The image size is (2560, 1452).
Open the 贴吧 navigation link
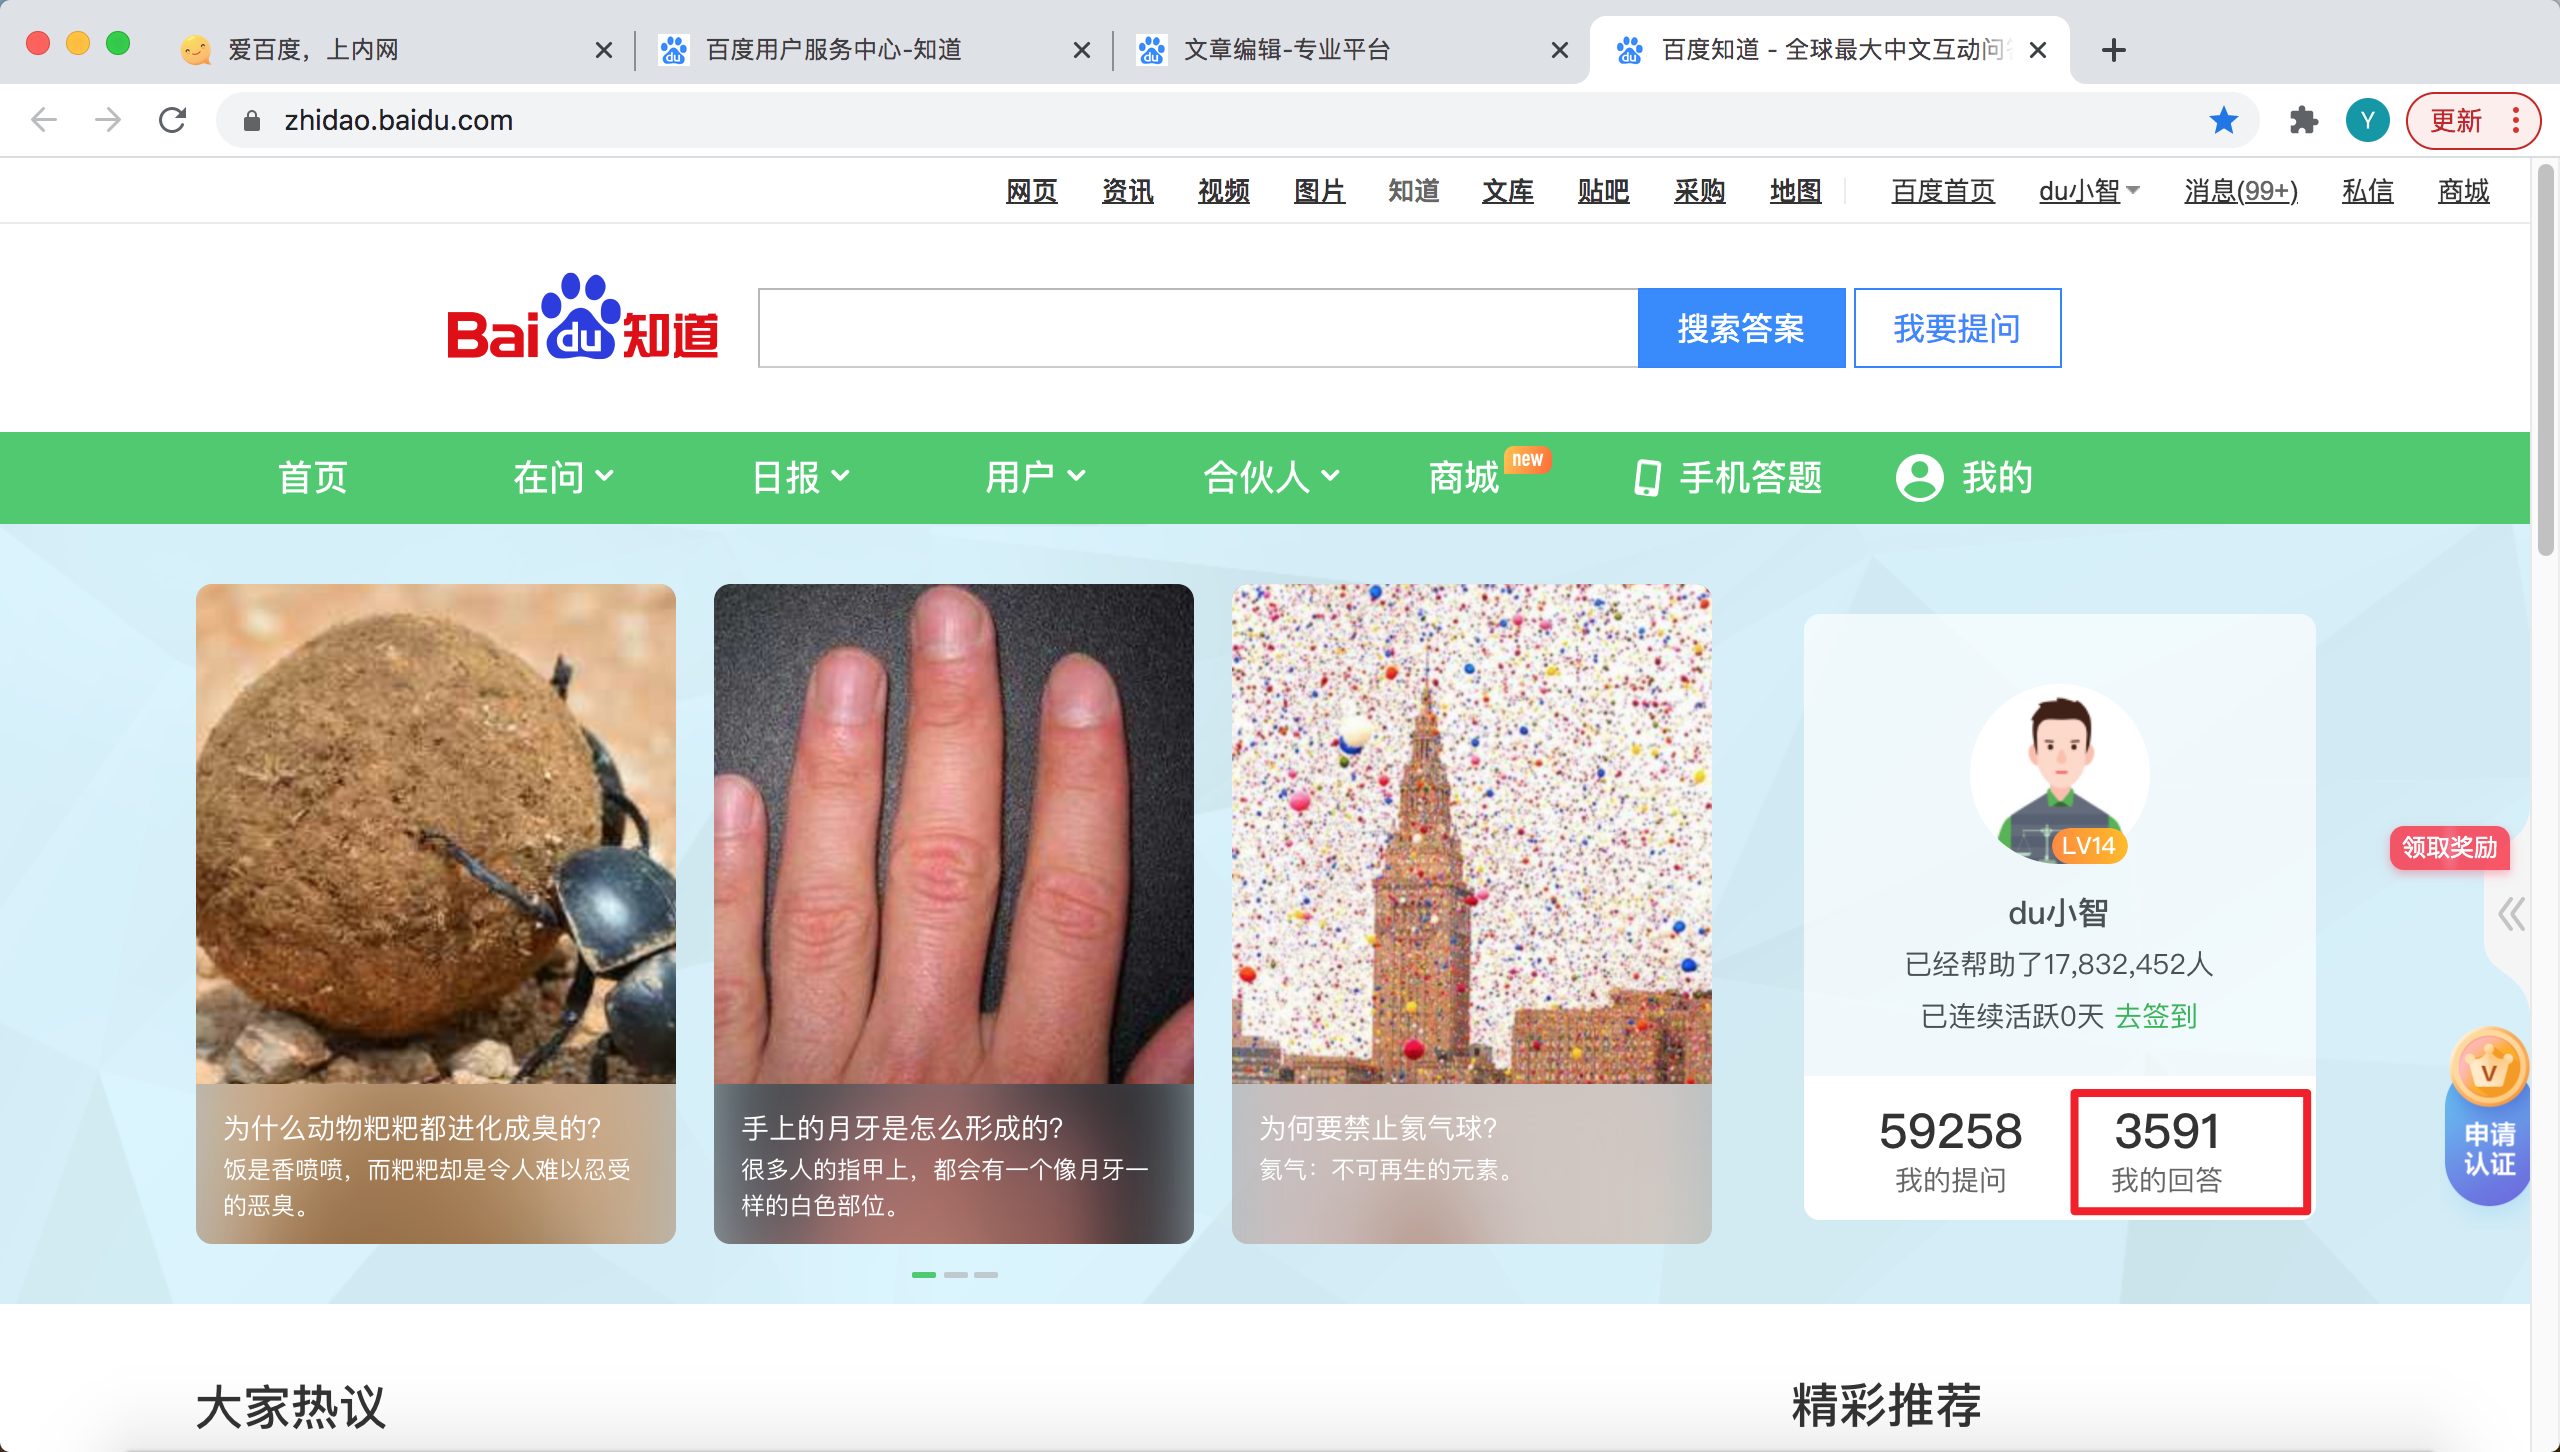click(1601, 191)
